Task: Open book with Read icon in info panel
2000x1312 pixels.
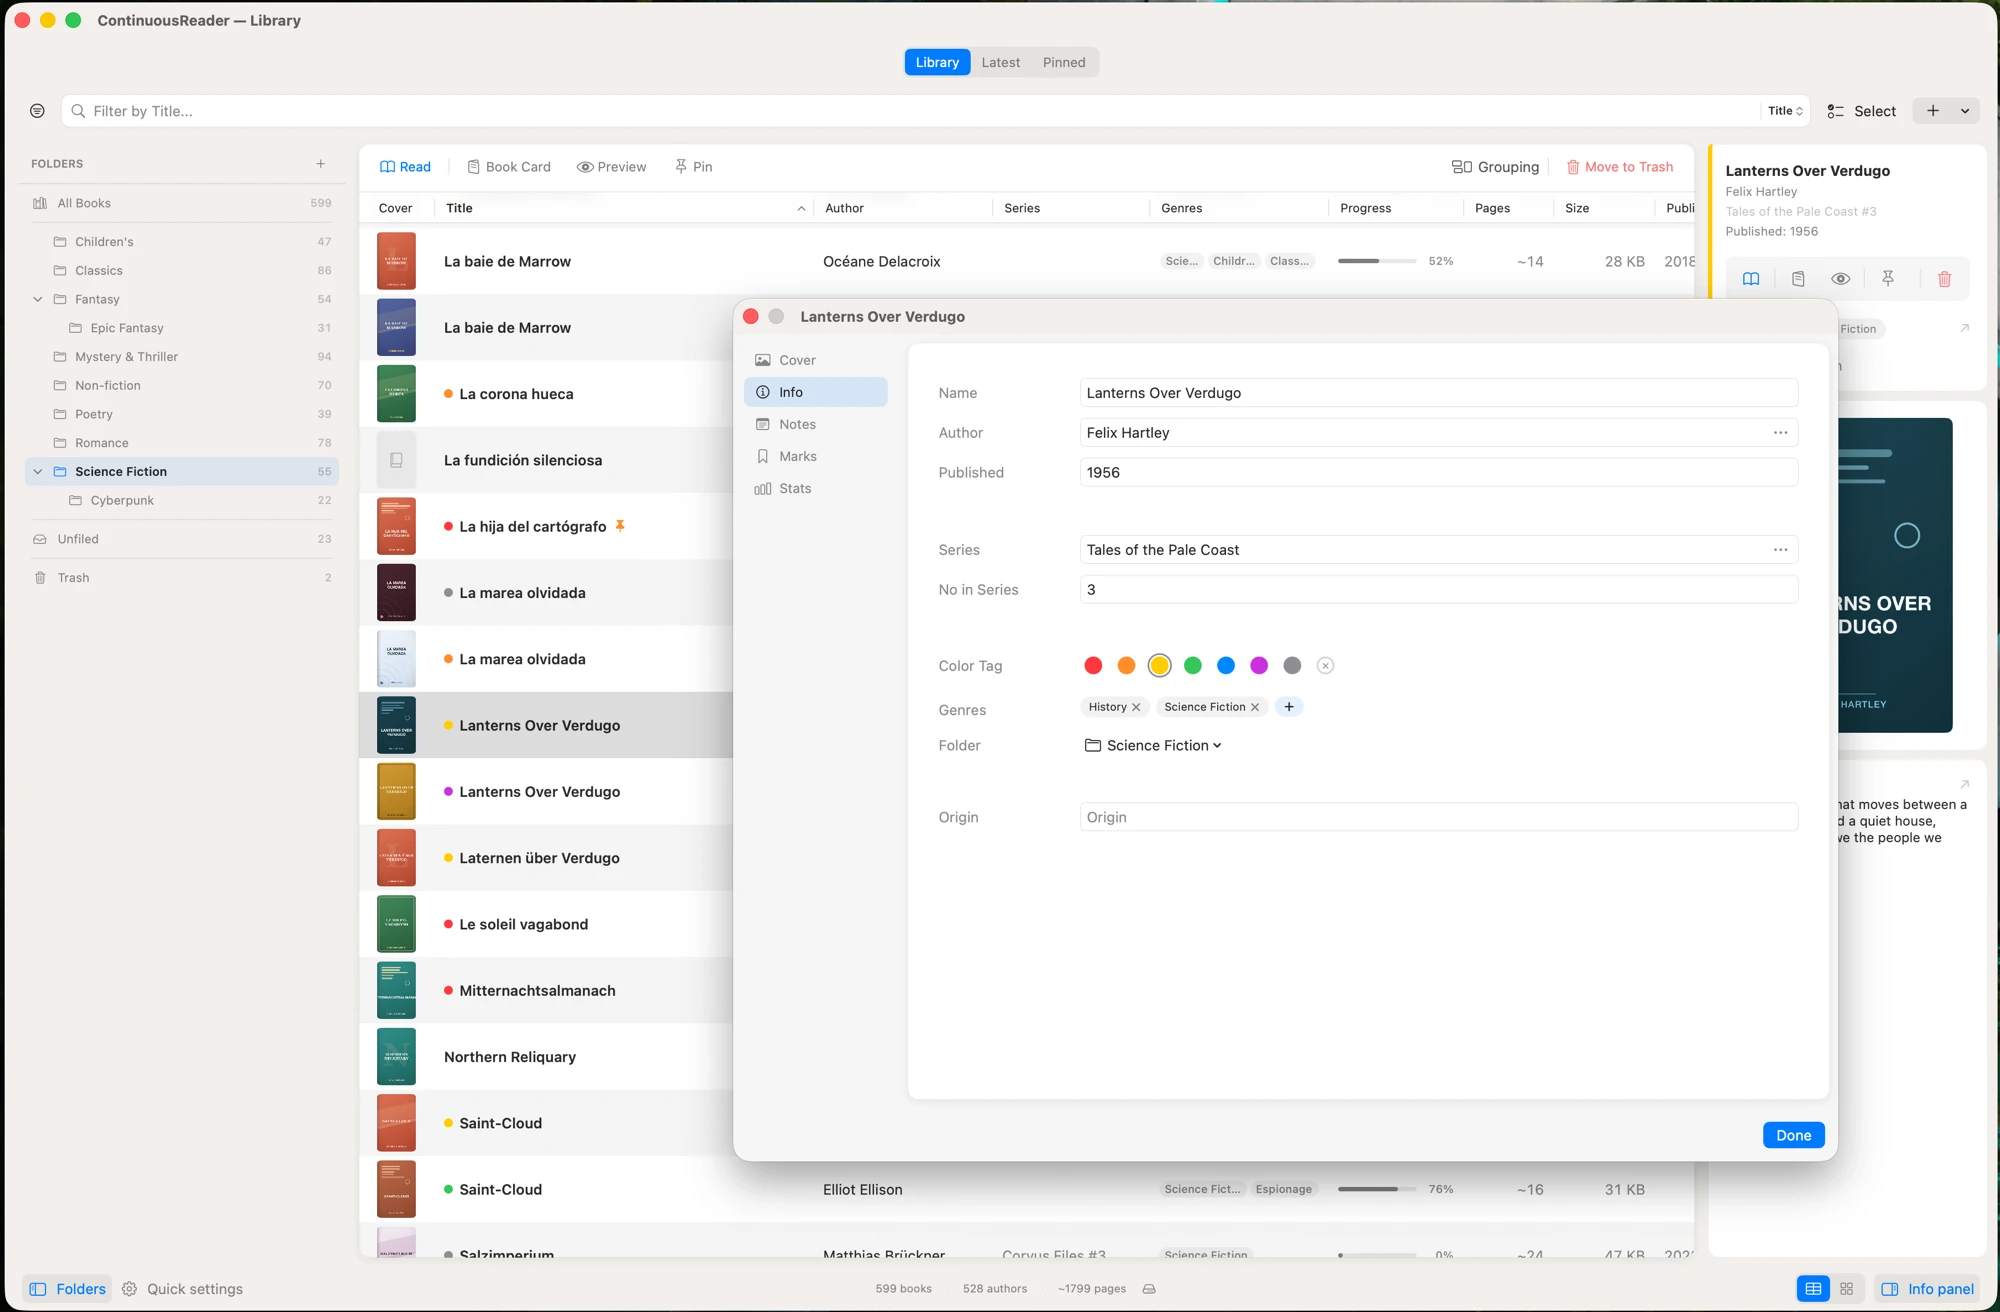Action: (x=1751, y=279)
